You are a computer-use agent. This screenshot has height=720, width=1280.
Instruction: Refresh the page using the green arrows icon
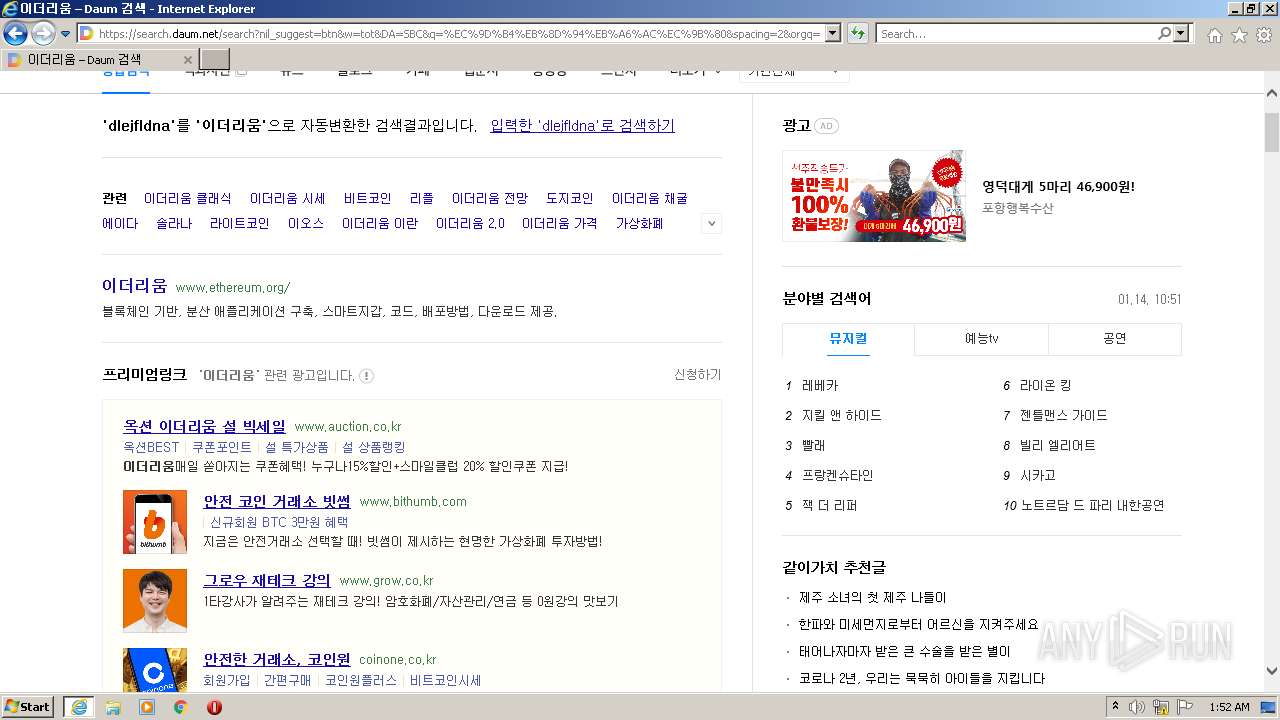coord(857,34)
